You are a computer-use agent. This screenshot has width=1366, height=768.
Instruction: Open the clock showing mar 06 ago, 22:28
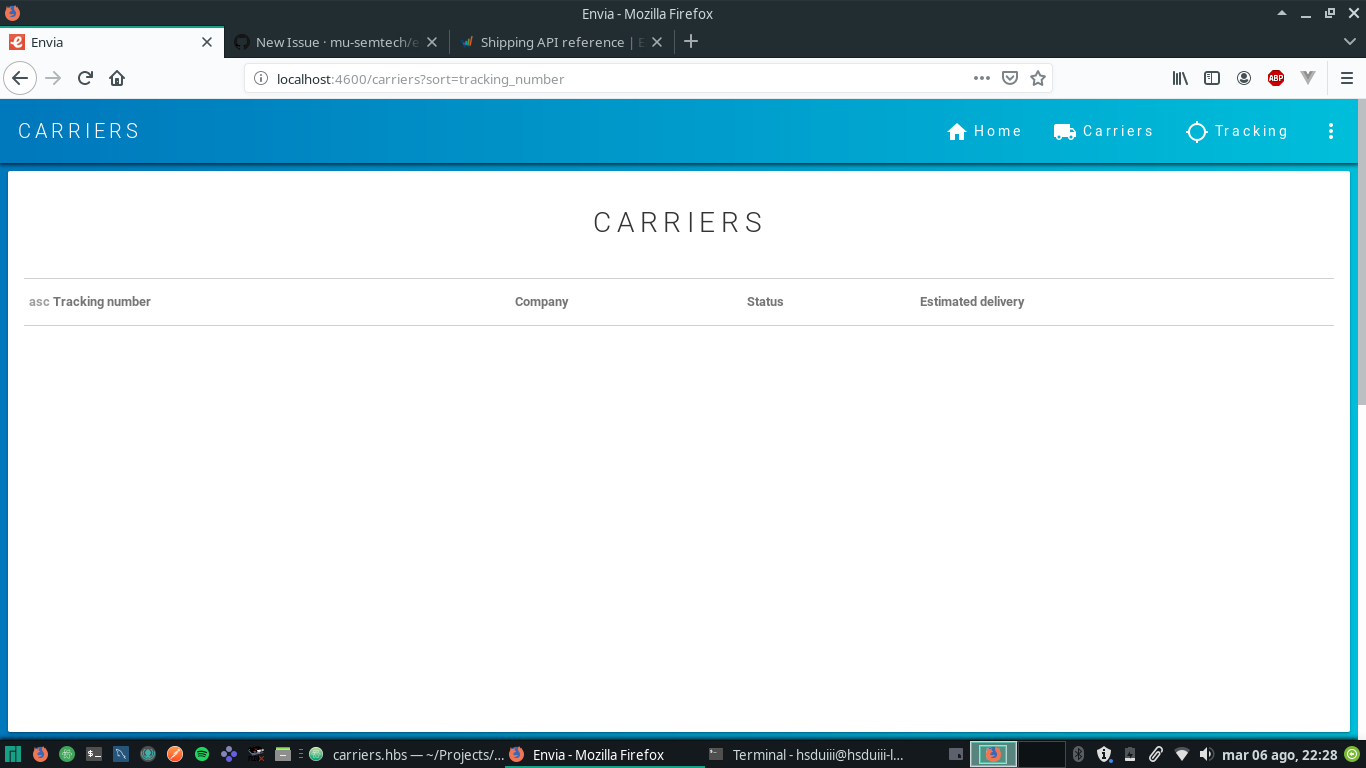(x=1280, y=755)
